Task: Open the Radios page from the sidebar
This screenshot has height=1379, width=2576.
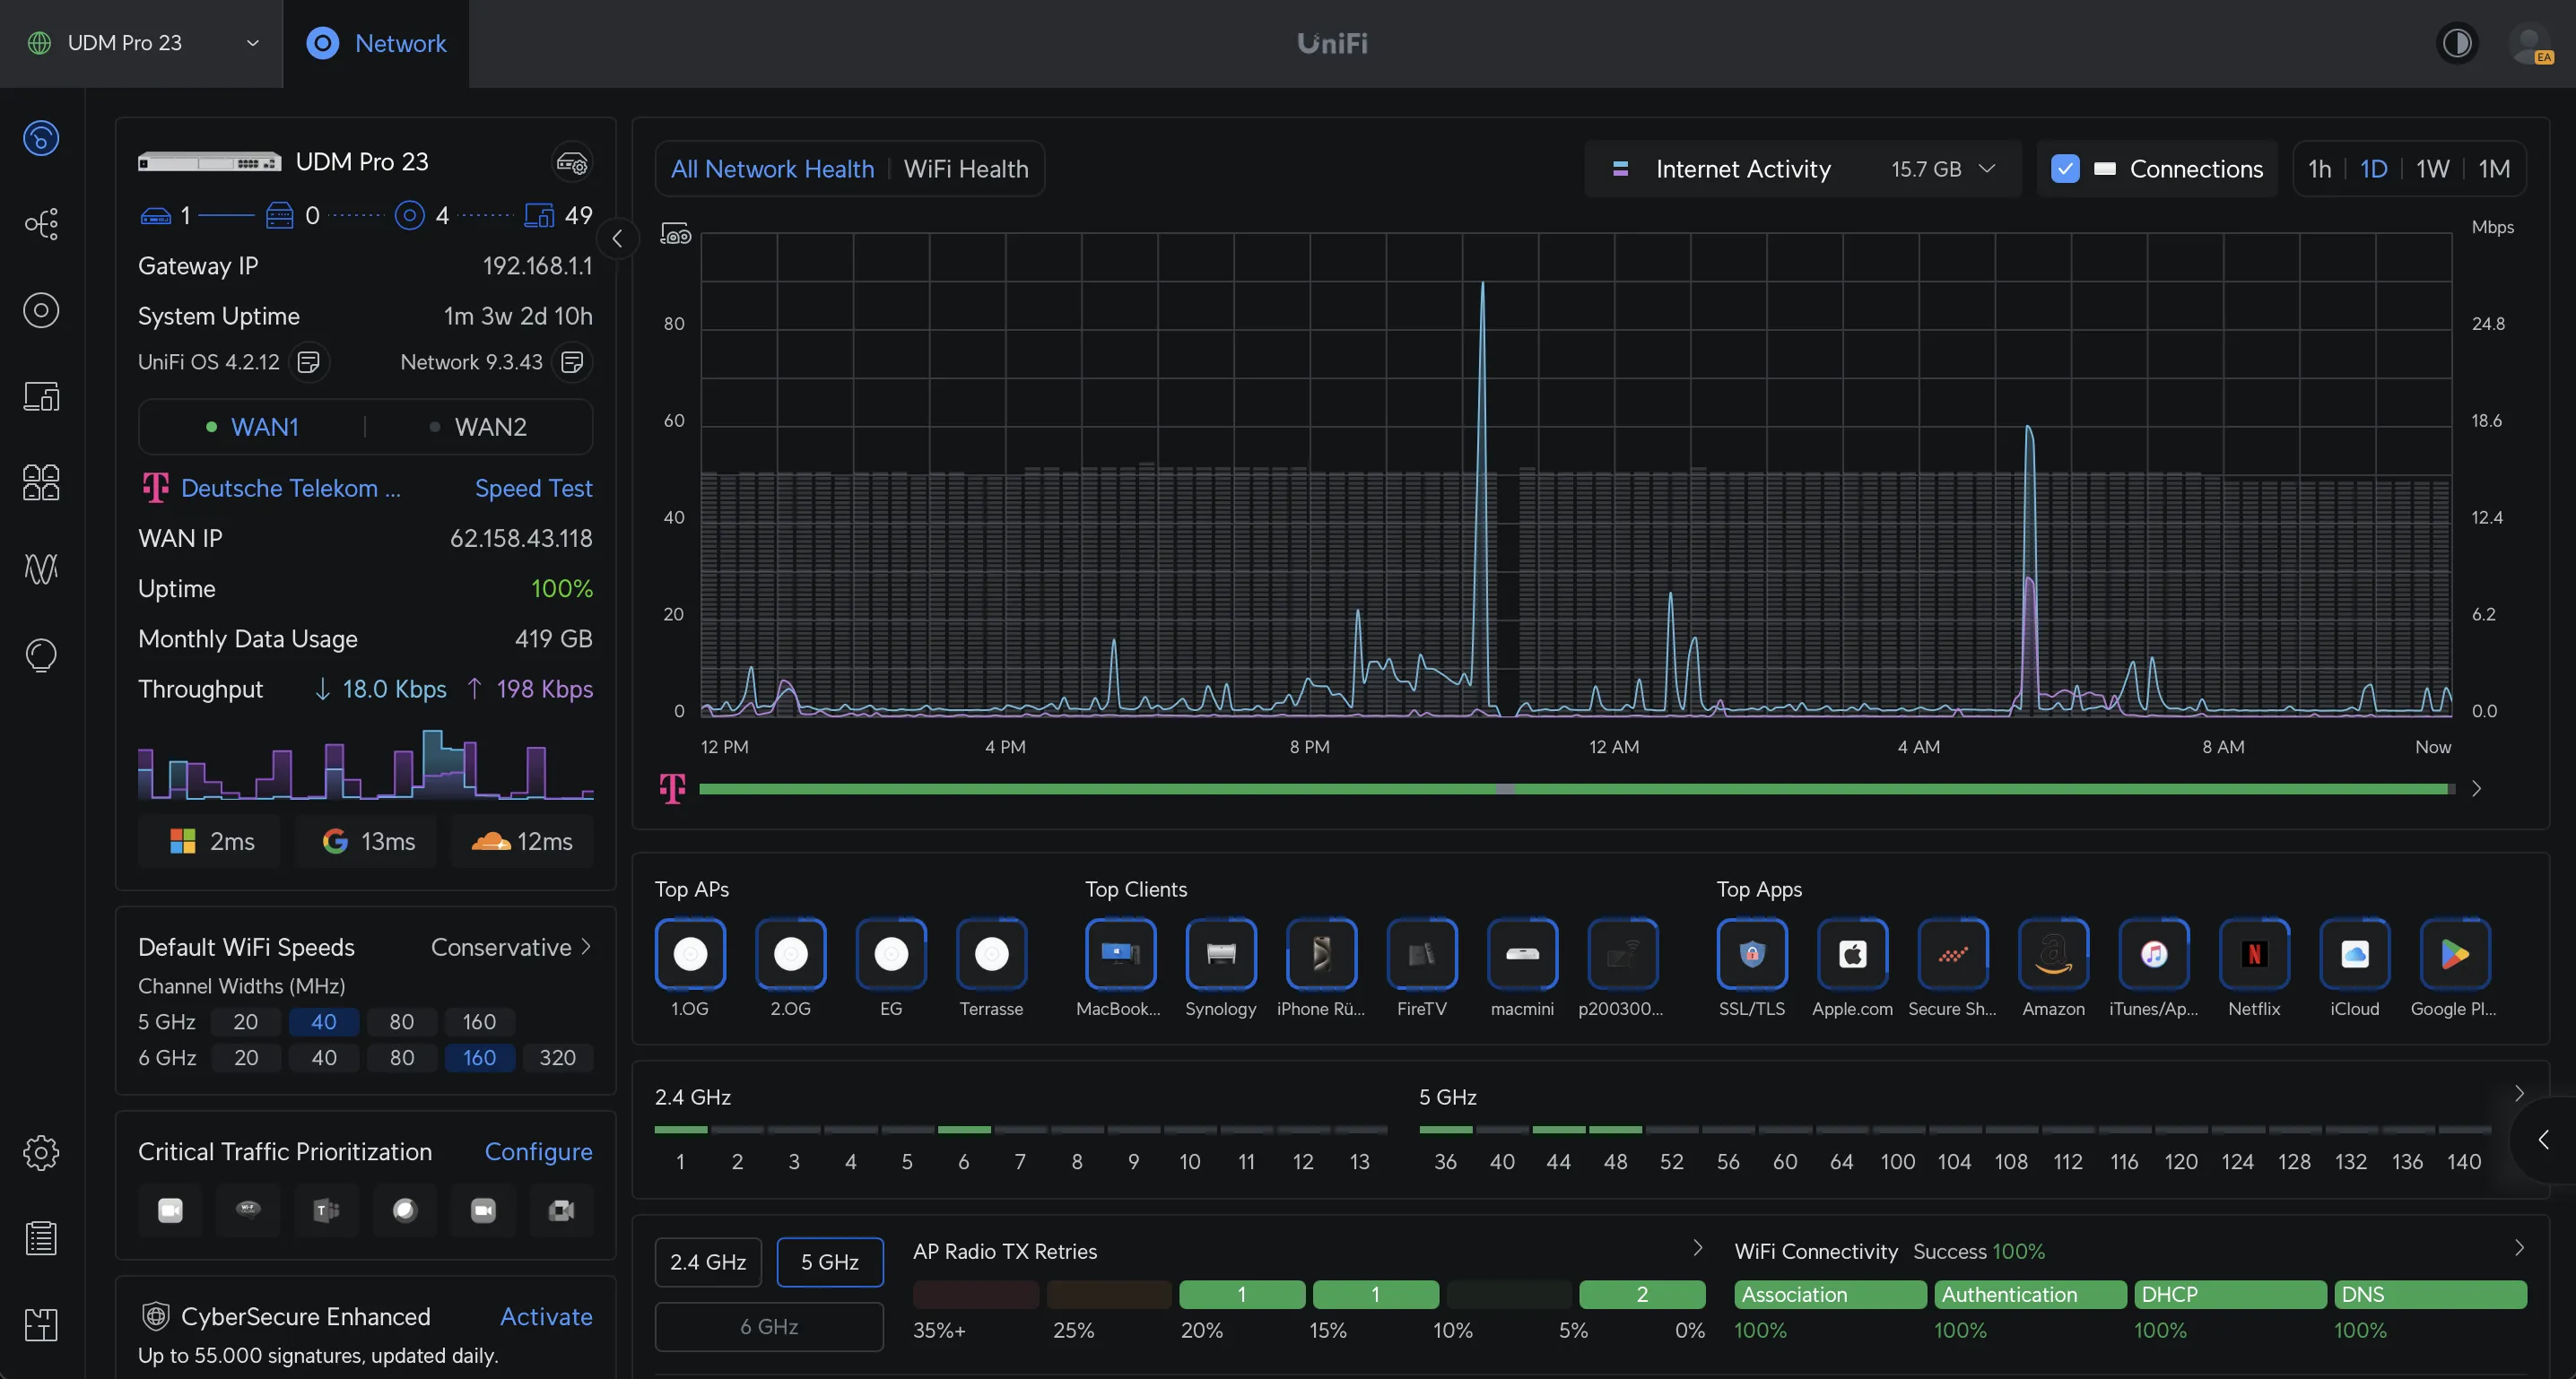Action: [x=41, y=569]
